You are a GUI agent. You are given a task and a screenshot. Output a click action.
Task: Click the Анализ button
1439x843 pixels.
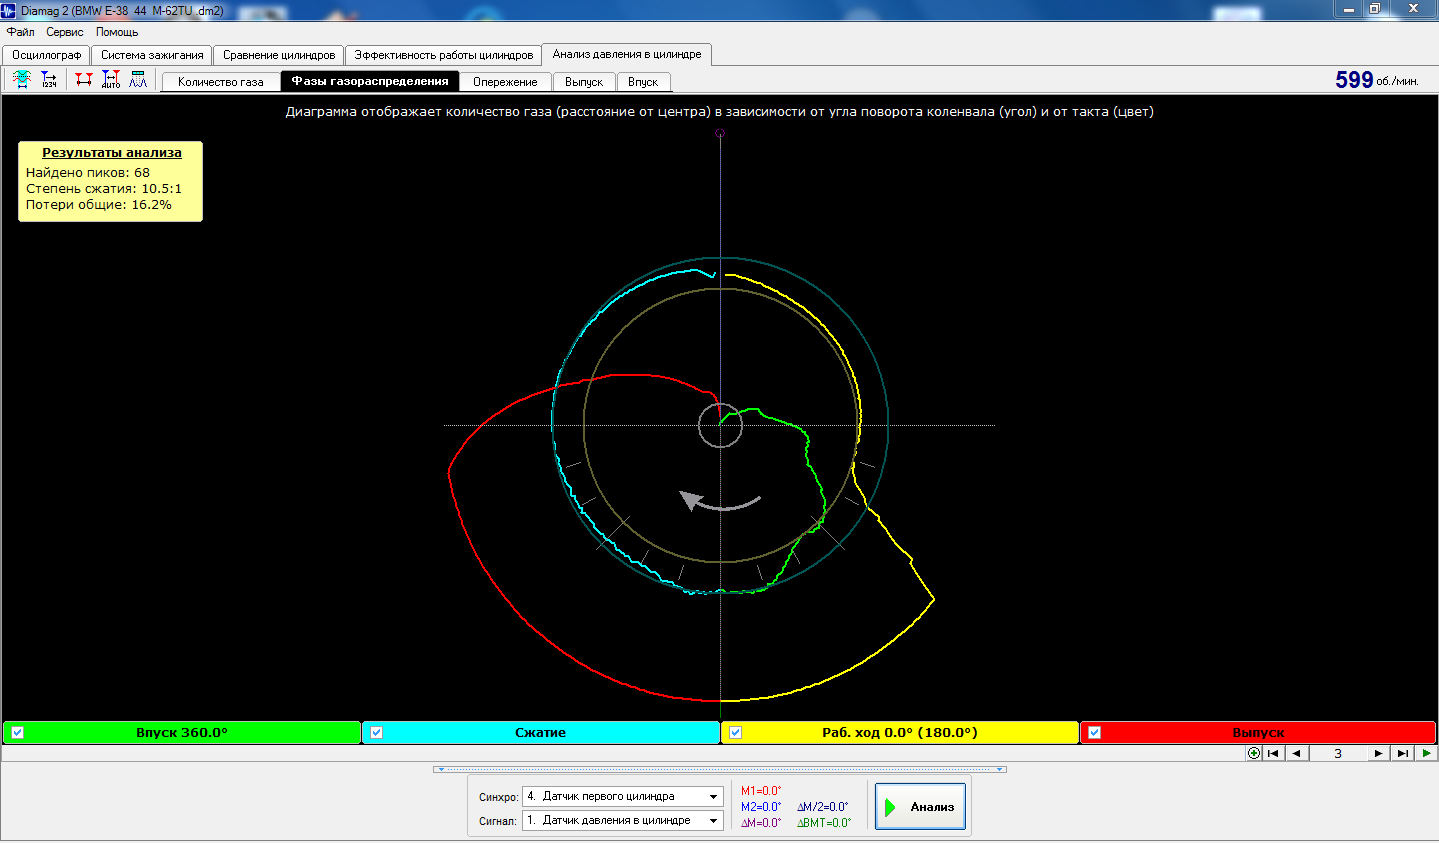pos(920,806)
